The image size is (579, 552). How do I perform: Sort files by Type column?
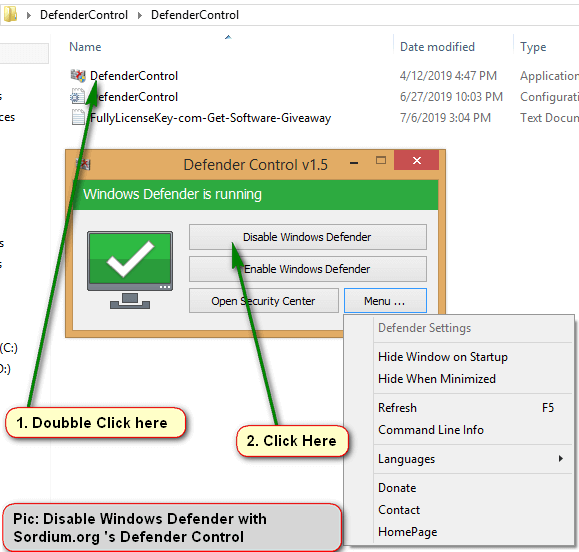(x=533, y=47)
